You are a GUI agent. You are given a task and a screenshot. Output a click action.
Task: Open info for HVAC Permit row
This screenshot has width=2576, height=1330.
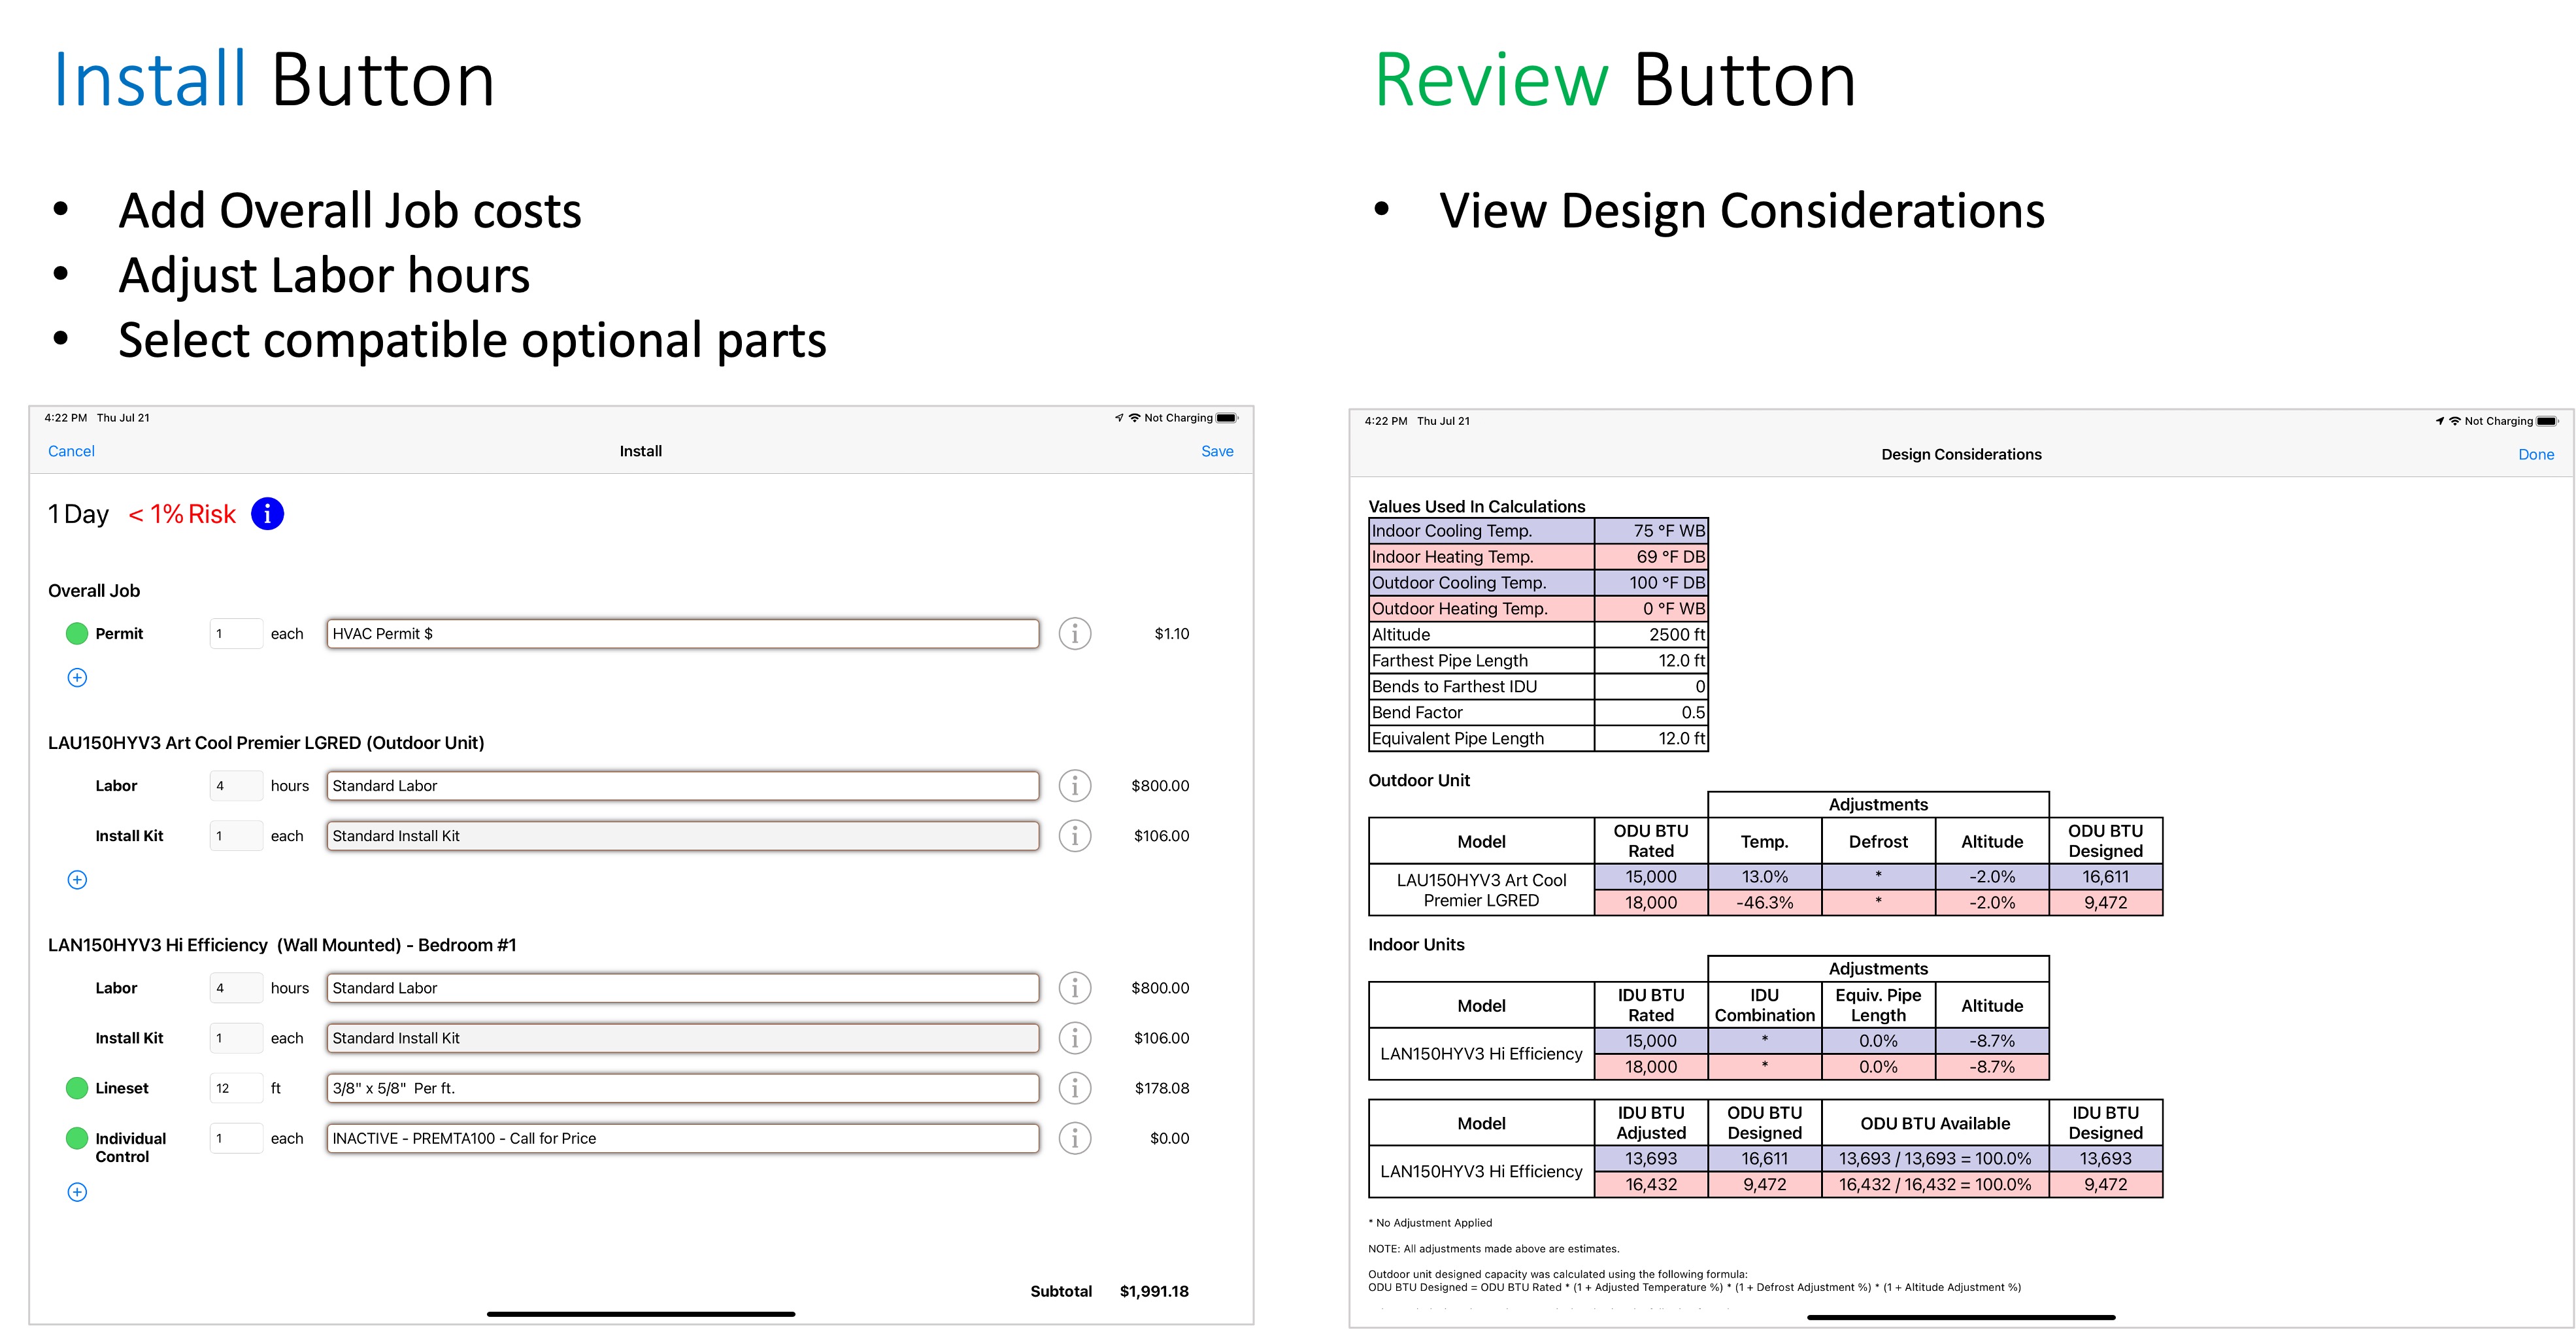coord(1075,634)
